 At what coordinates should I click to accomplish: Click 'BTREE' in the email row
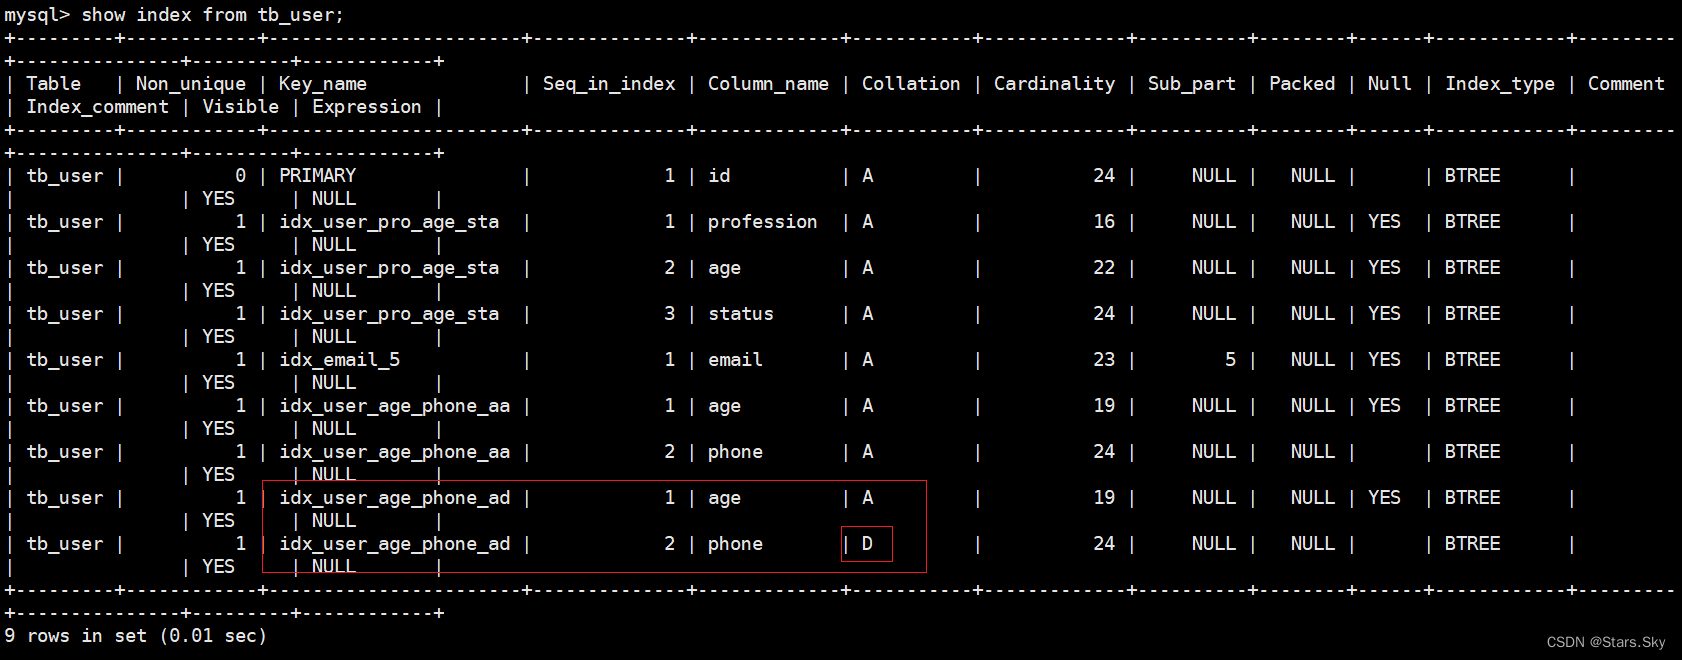tap(1472, 360)
